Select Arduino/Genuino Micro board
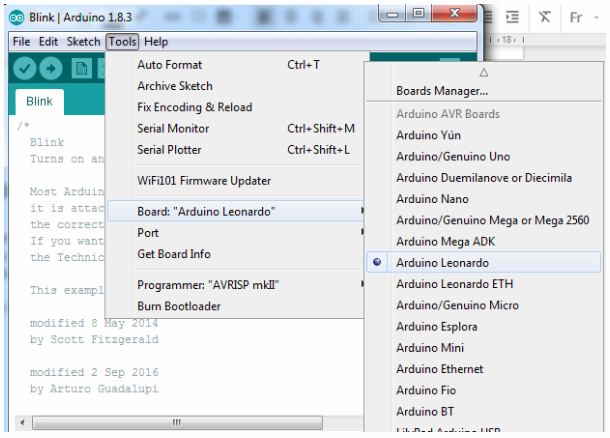The width and height of the screenshot is (610, 438). tap(484, 305)
